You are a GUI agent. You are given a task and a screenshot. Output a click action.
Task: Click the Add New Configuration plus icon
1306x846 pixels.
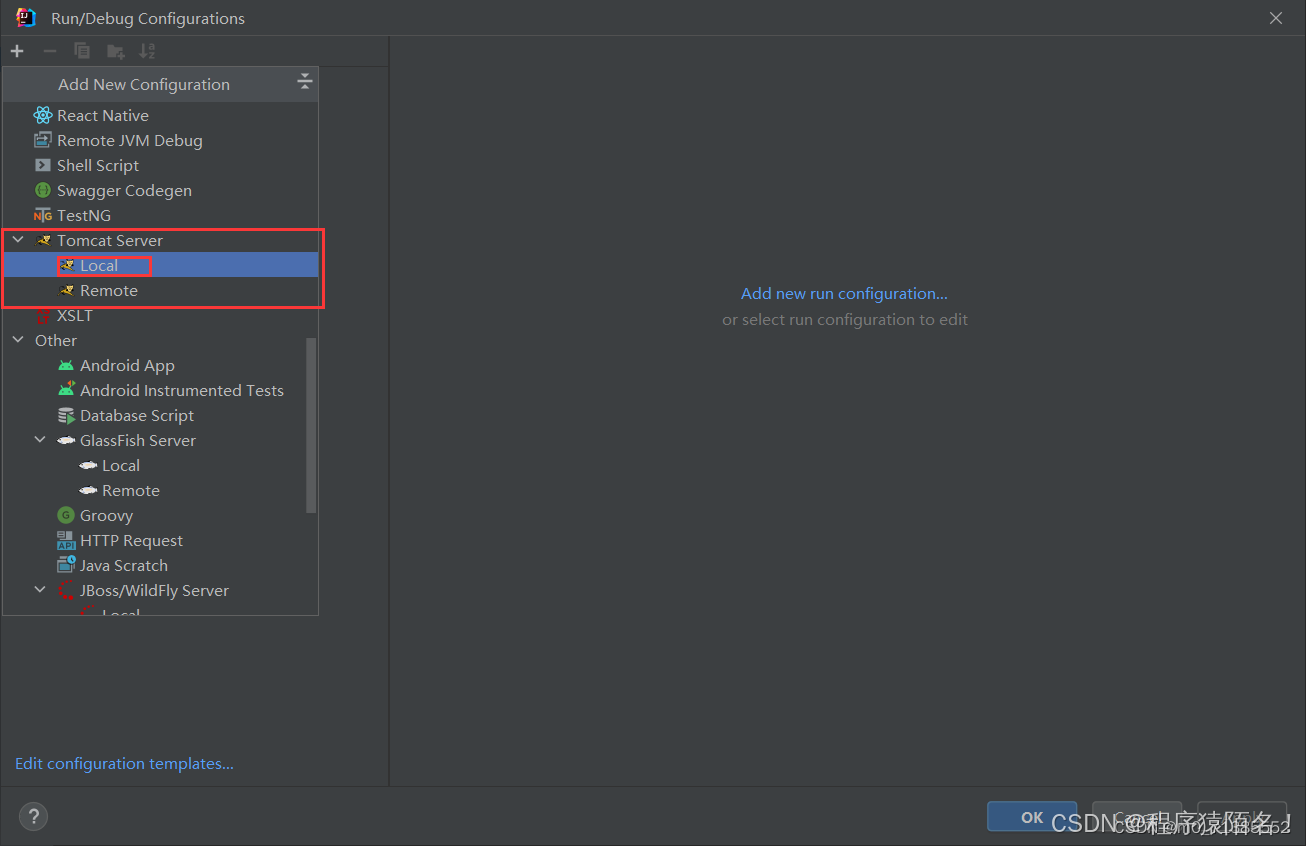click(17, 51)
